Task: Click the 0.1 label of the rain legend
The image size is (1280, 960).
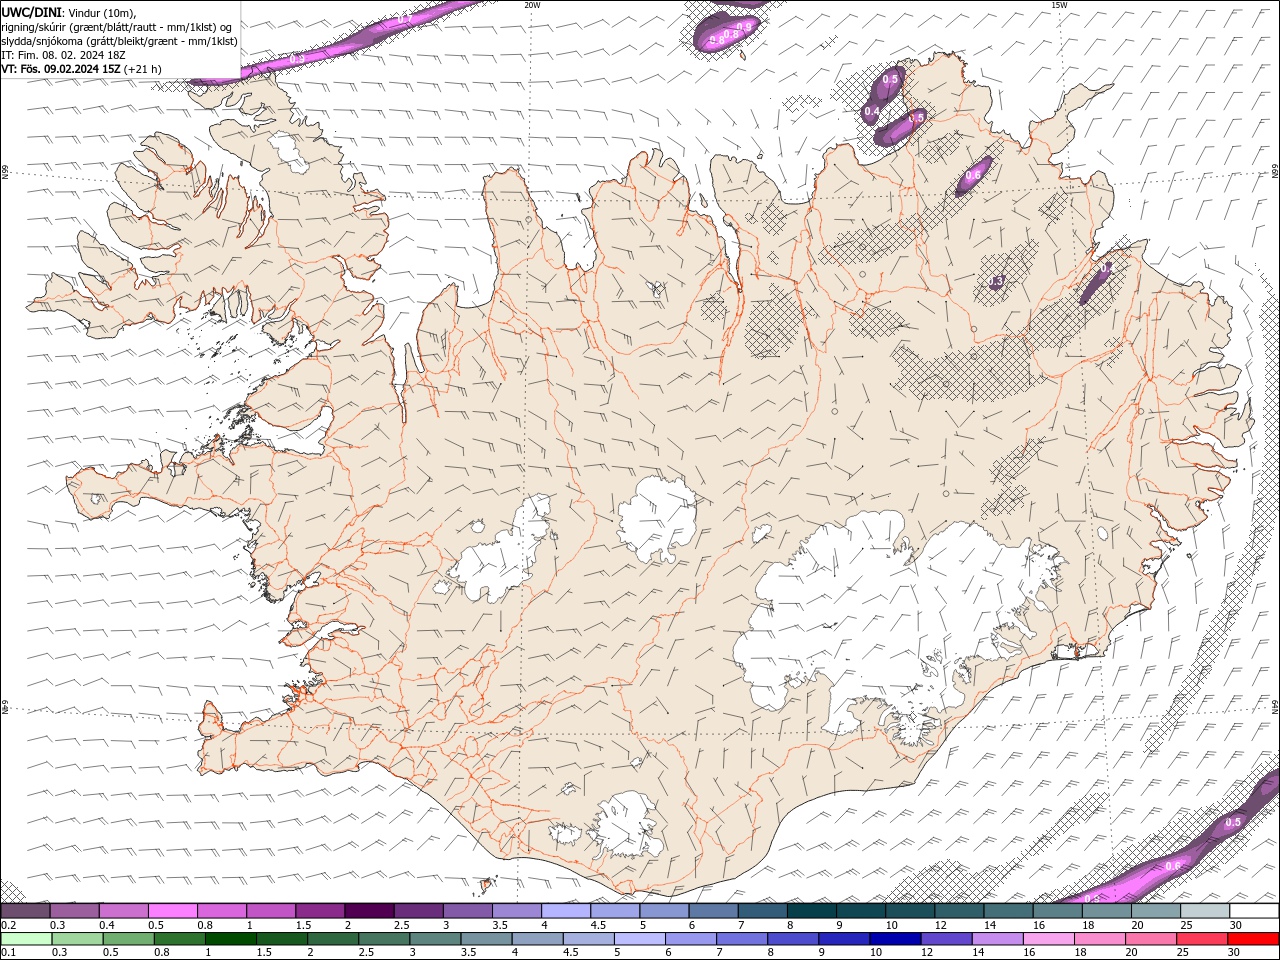Action: coord(8,953)
